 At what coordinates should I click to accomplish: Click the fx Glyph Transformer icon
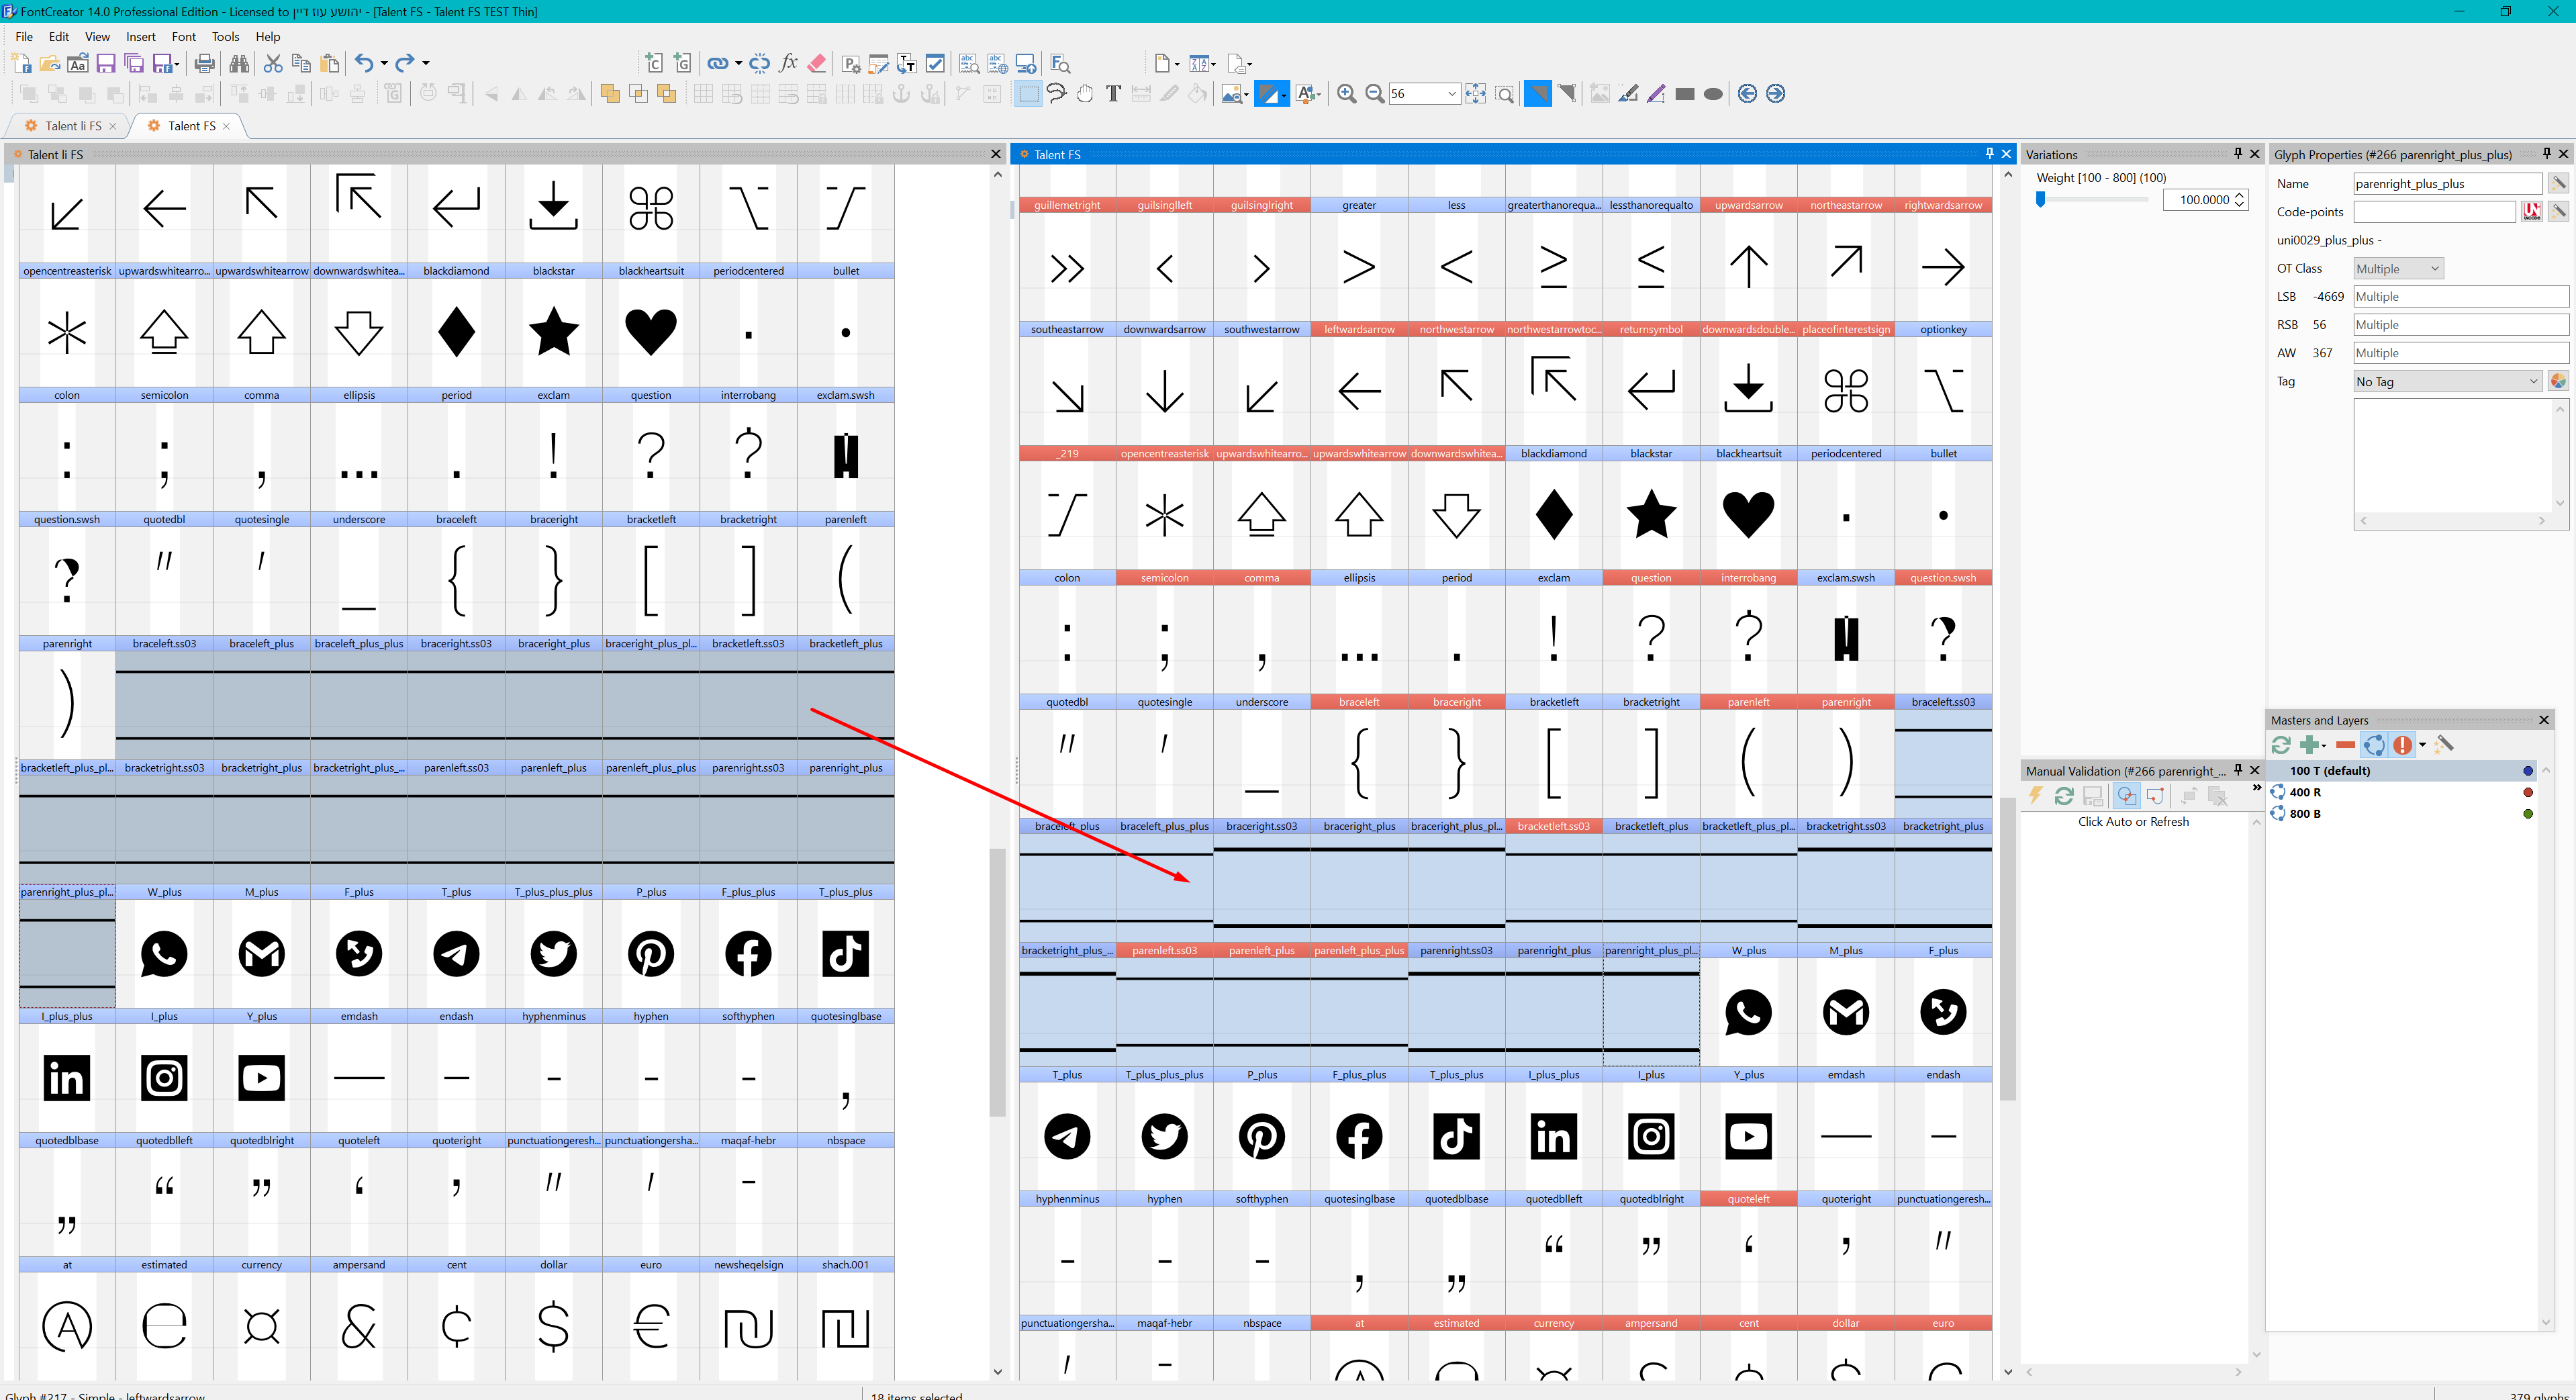tap(788, 64)
